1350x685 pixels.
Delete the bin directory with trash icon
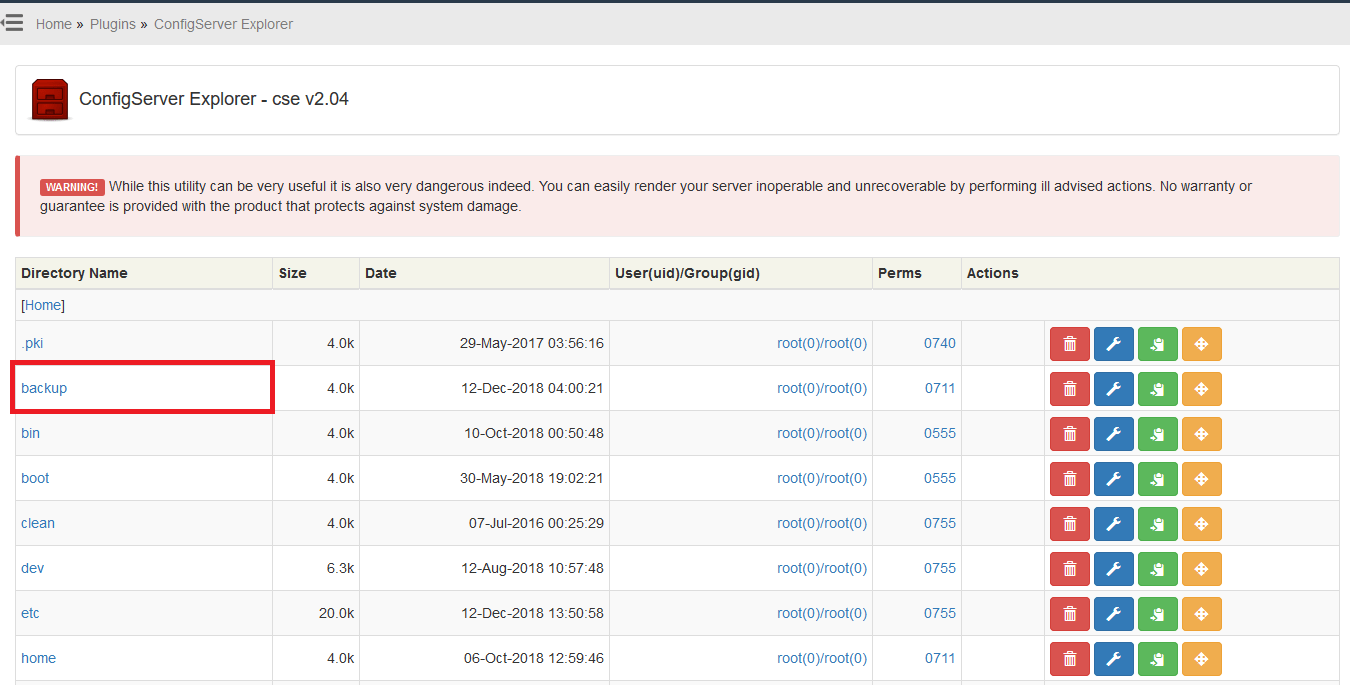pos(1070,434)
